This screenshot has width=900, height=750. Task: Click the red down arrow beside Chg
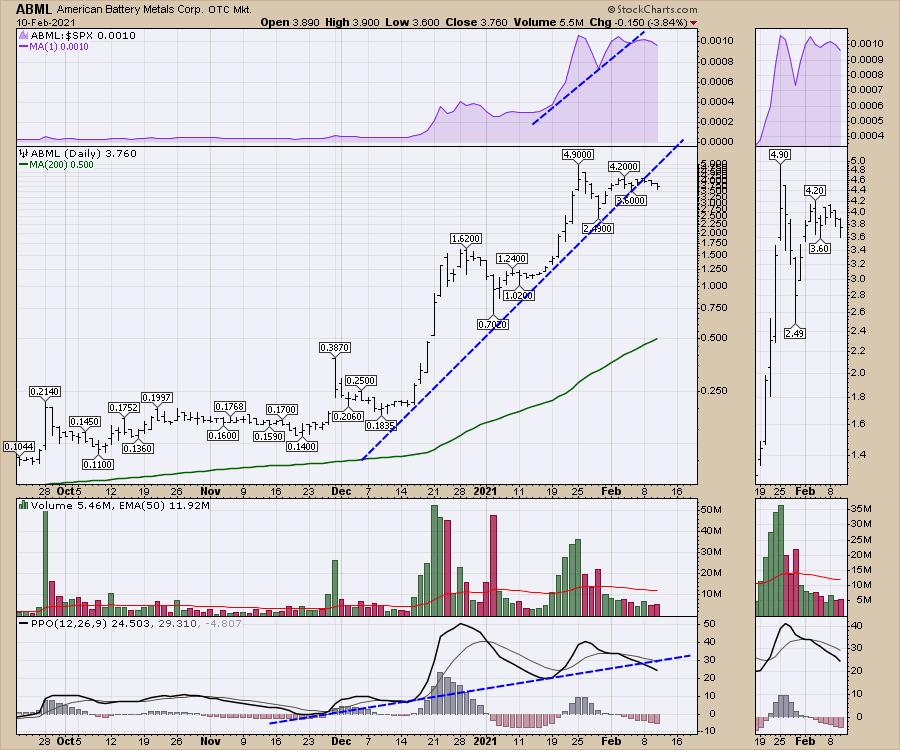[695, 21]
